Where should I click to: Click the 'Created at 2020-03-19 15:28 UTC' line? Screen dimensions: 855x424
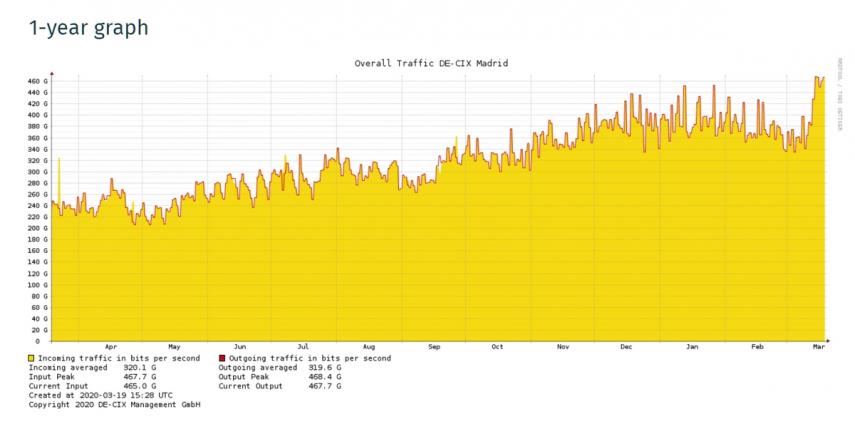pyautogui.click(x=101, y=395)
